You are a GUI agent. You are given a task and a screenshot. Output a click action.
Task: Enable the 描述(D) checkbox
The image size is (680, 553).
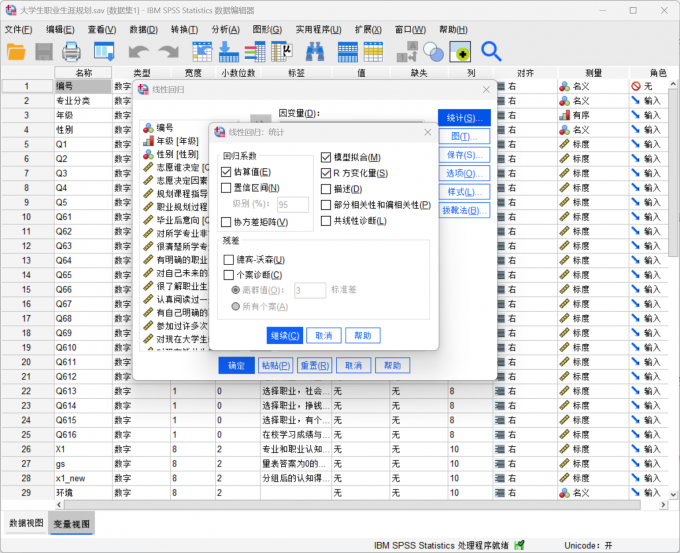coord(326,189)
